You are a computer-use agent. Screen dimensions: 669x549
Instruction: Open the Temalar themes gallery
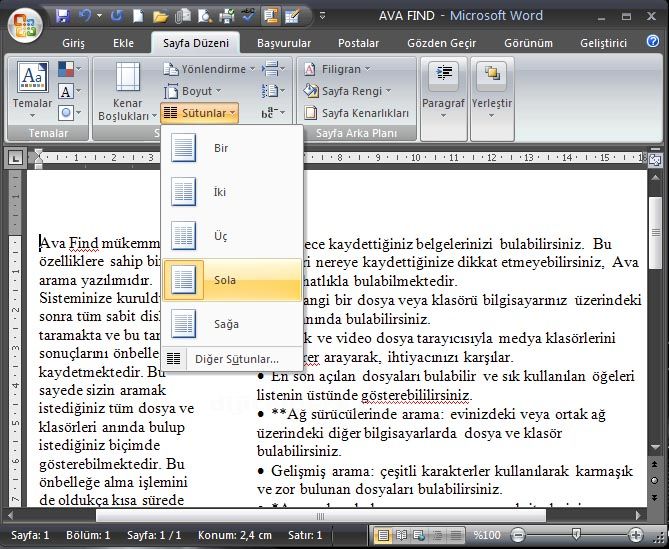[x=32, y=90]
